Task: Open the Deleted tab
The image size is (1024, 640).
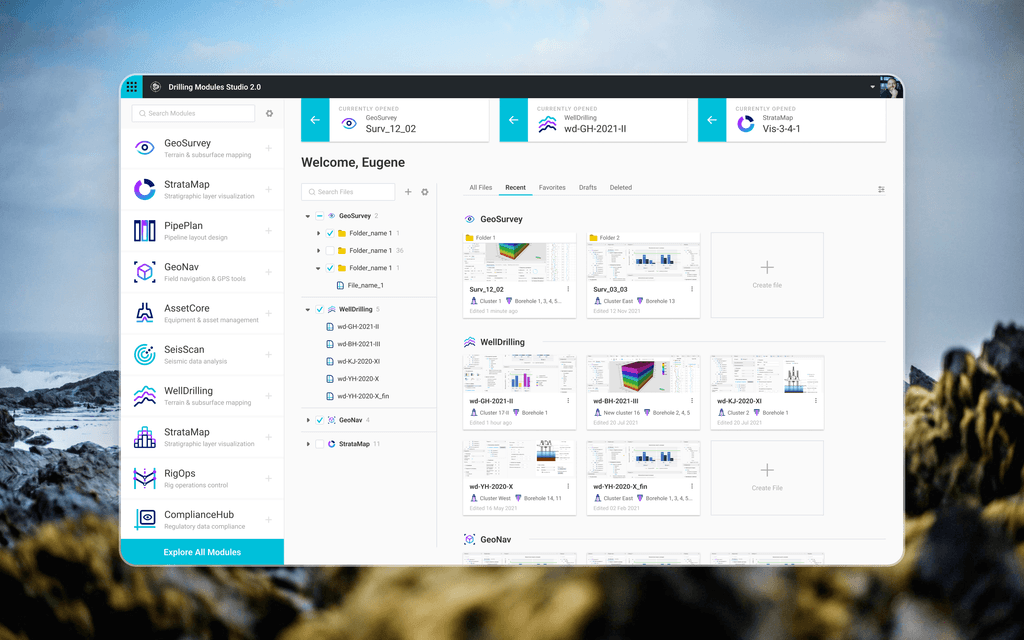Action: [620, 187]
